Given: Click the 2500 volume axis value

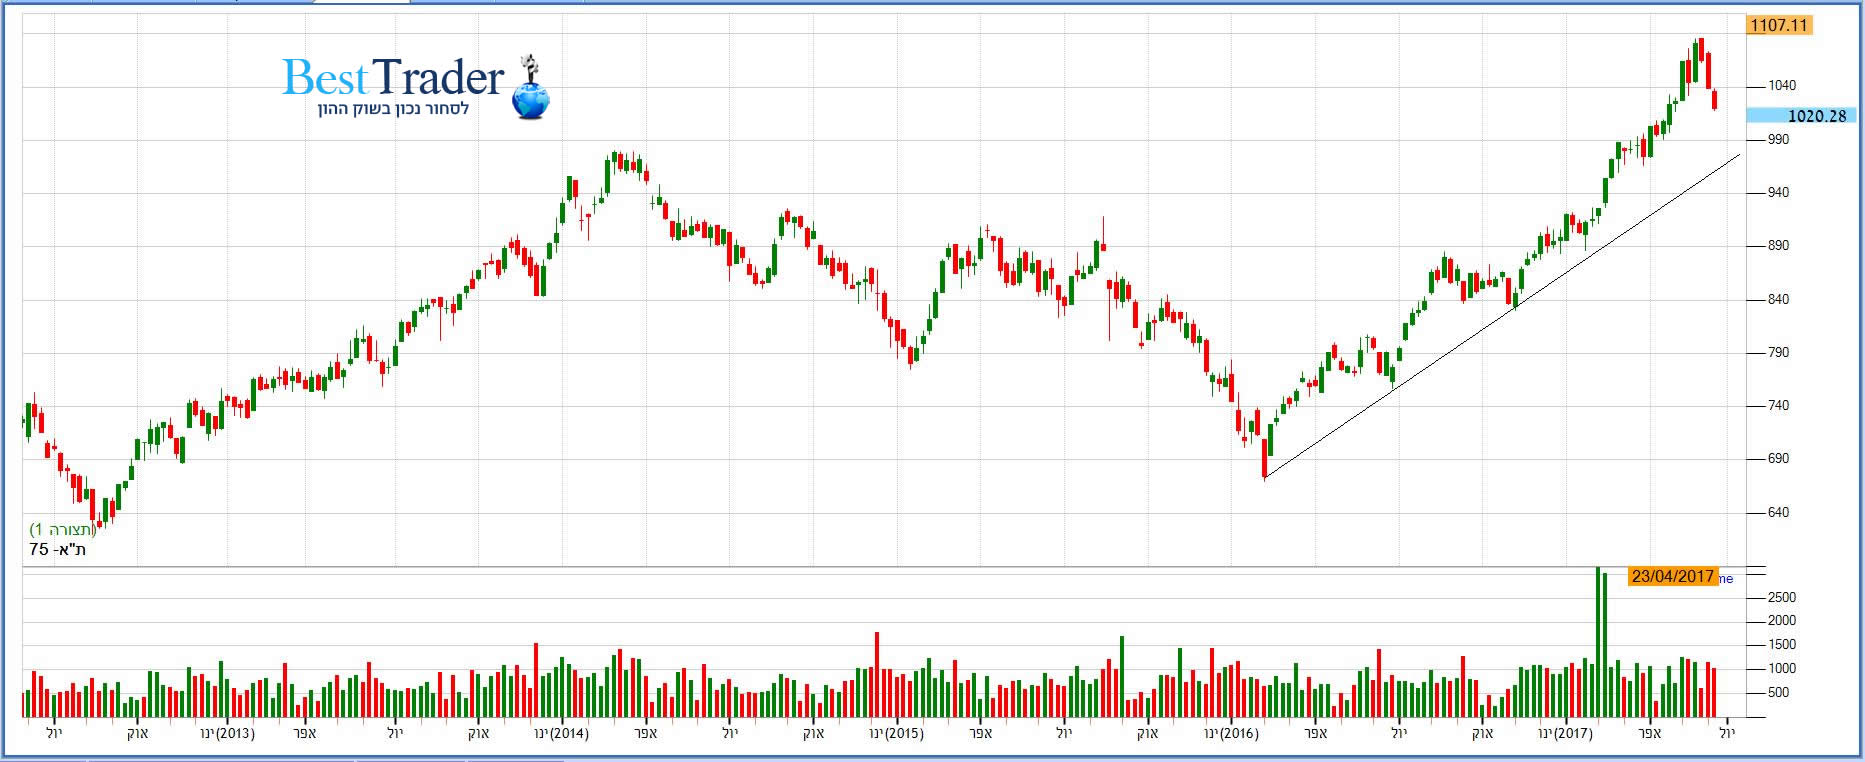Looking at the screenshot, I should (x=1782, y=597).
